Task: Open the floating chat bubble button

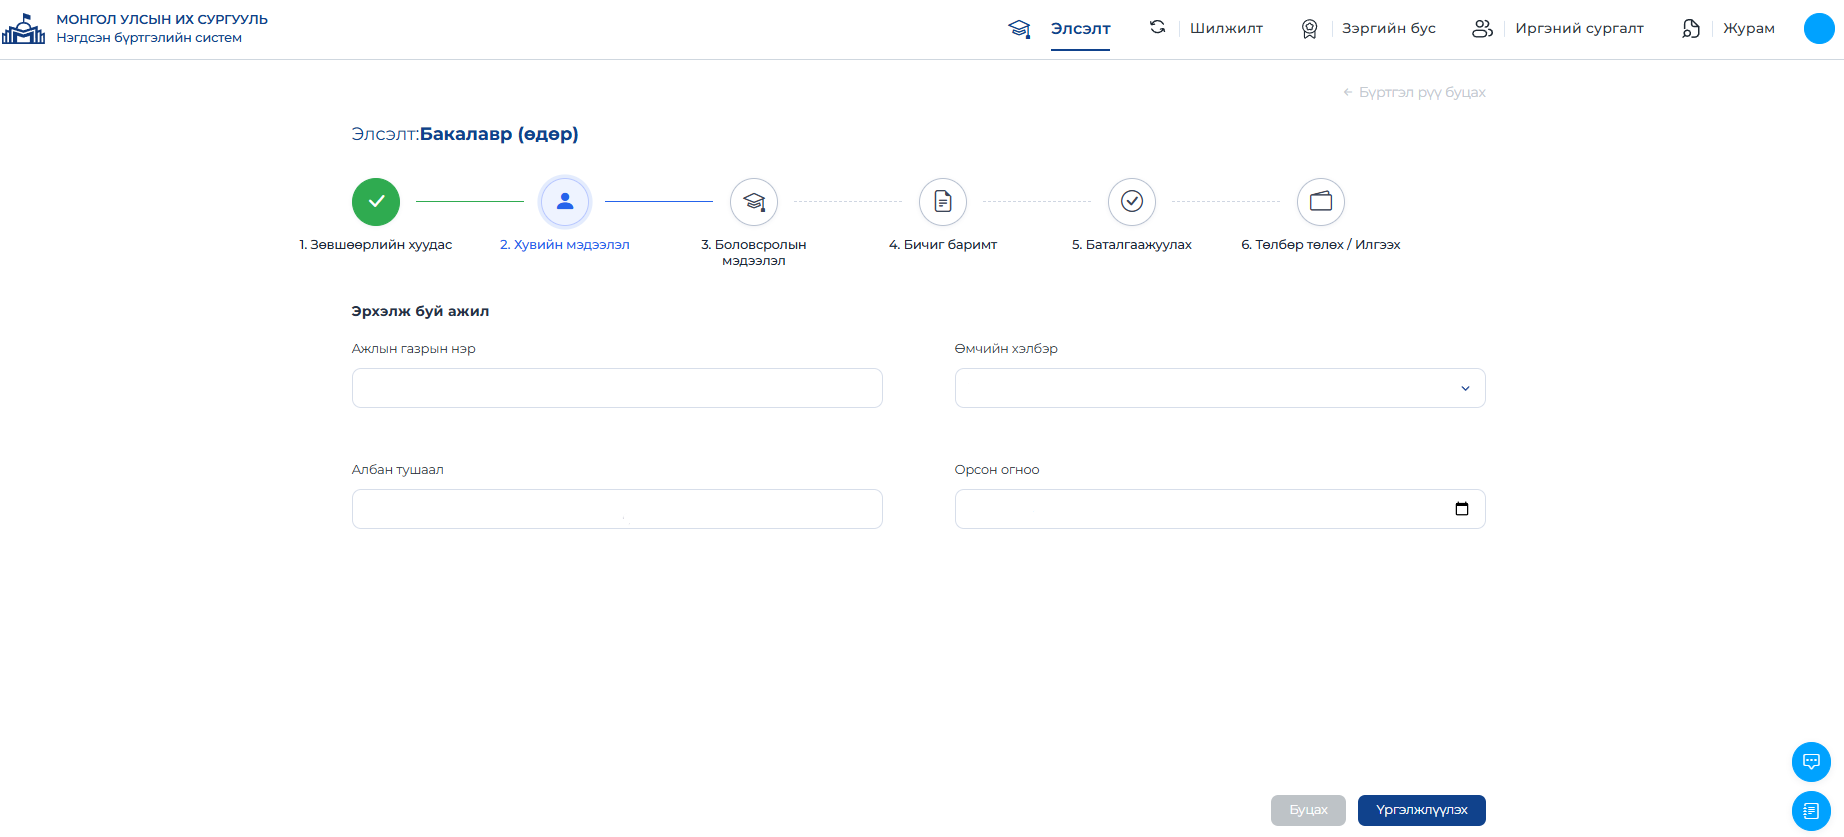Action: click(1811, 762)
